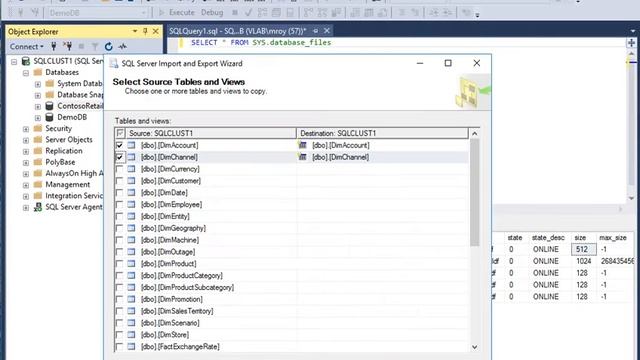Click the SQL Server Agent icon

click(38, 207)
